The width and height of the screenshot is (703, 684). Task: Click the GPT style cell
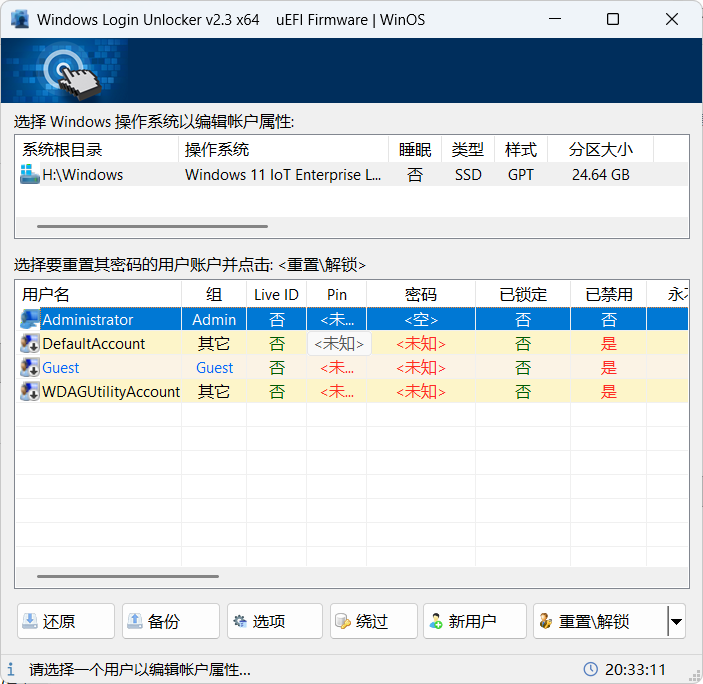521,174
